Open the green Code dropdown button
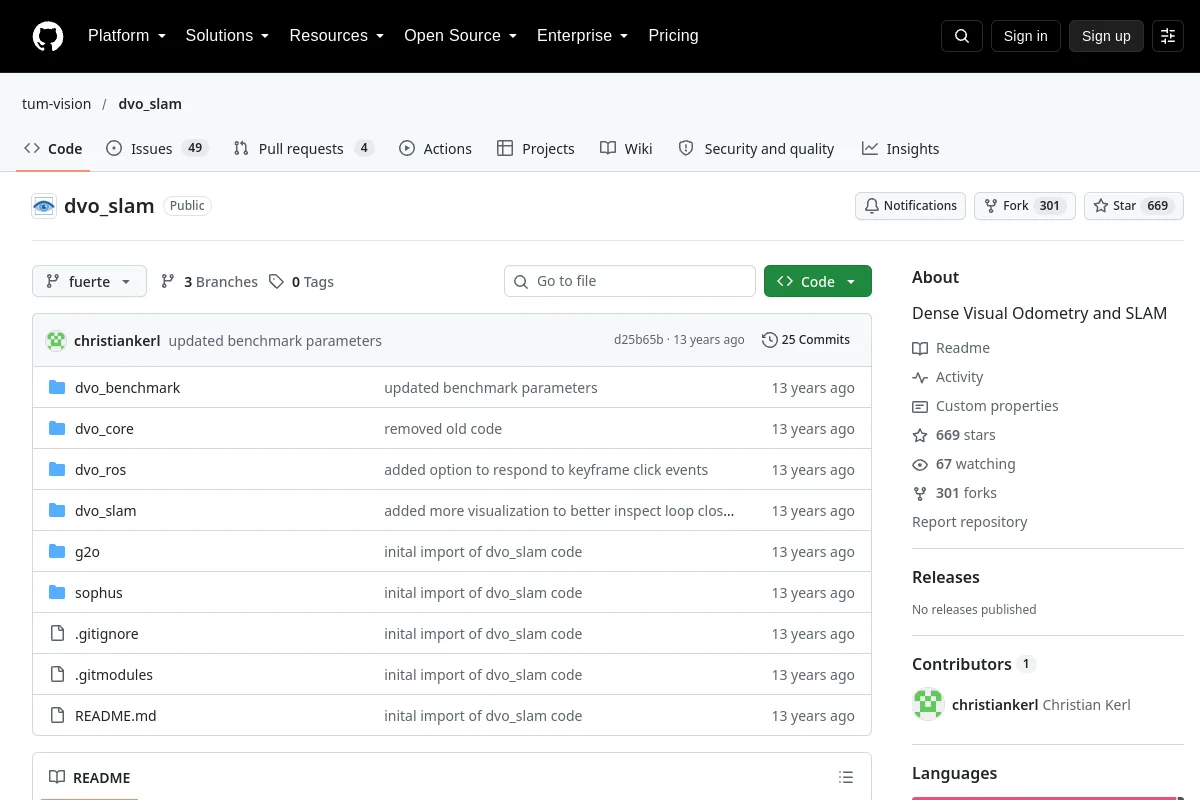This screenshot has height=800, width=1200. click(818, 281)
